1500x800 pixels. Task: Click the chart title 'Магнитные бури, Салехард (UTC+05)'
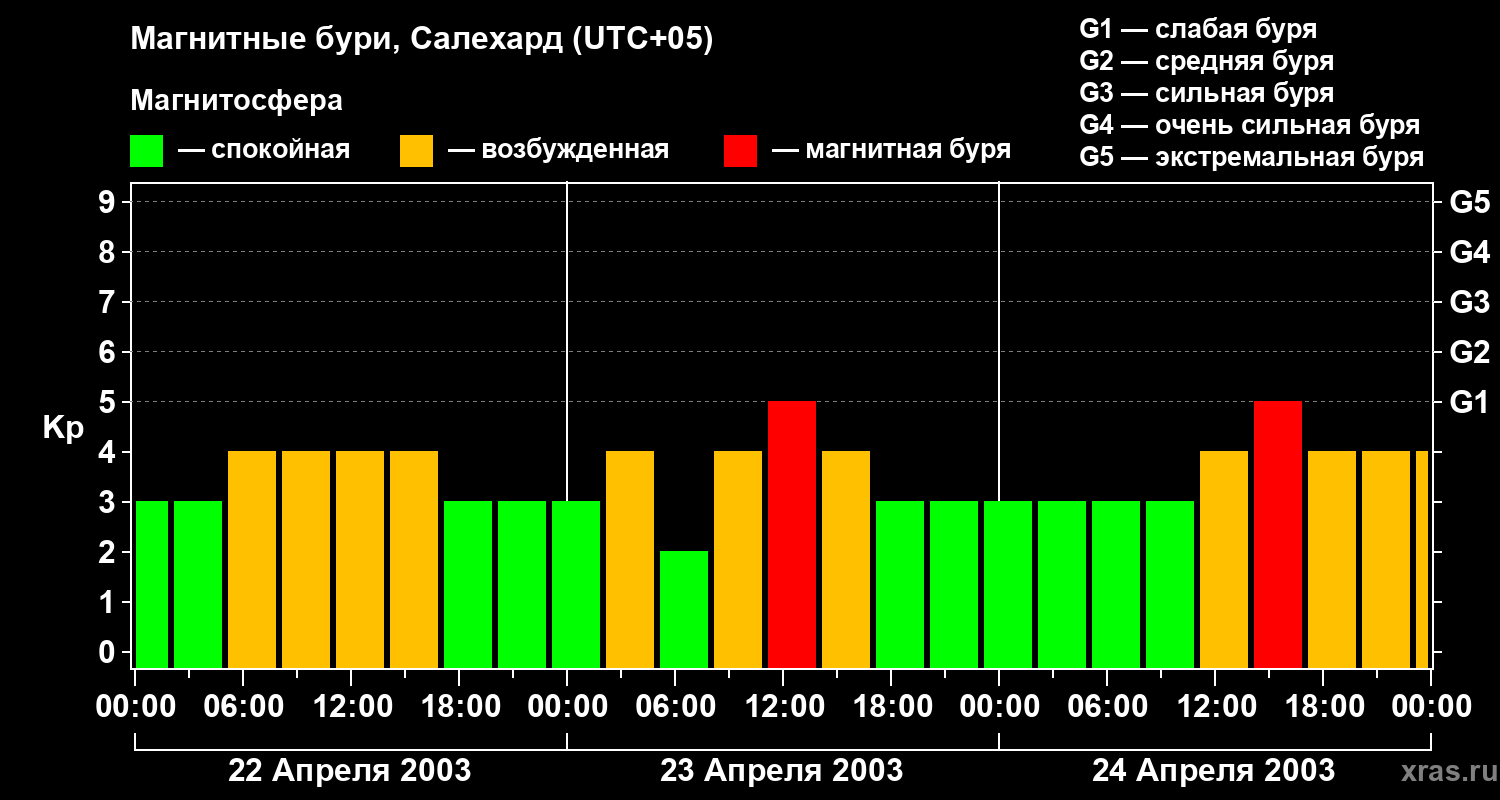click(422, 41)
